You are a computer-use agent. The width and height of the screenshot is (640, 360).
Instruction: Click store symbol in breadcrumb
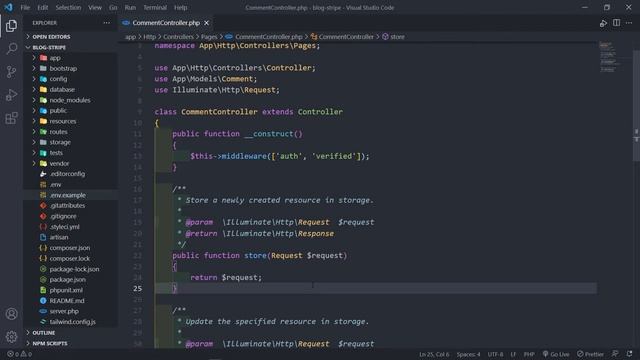pos(397,37)
